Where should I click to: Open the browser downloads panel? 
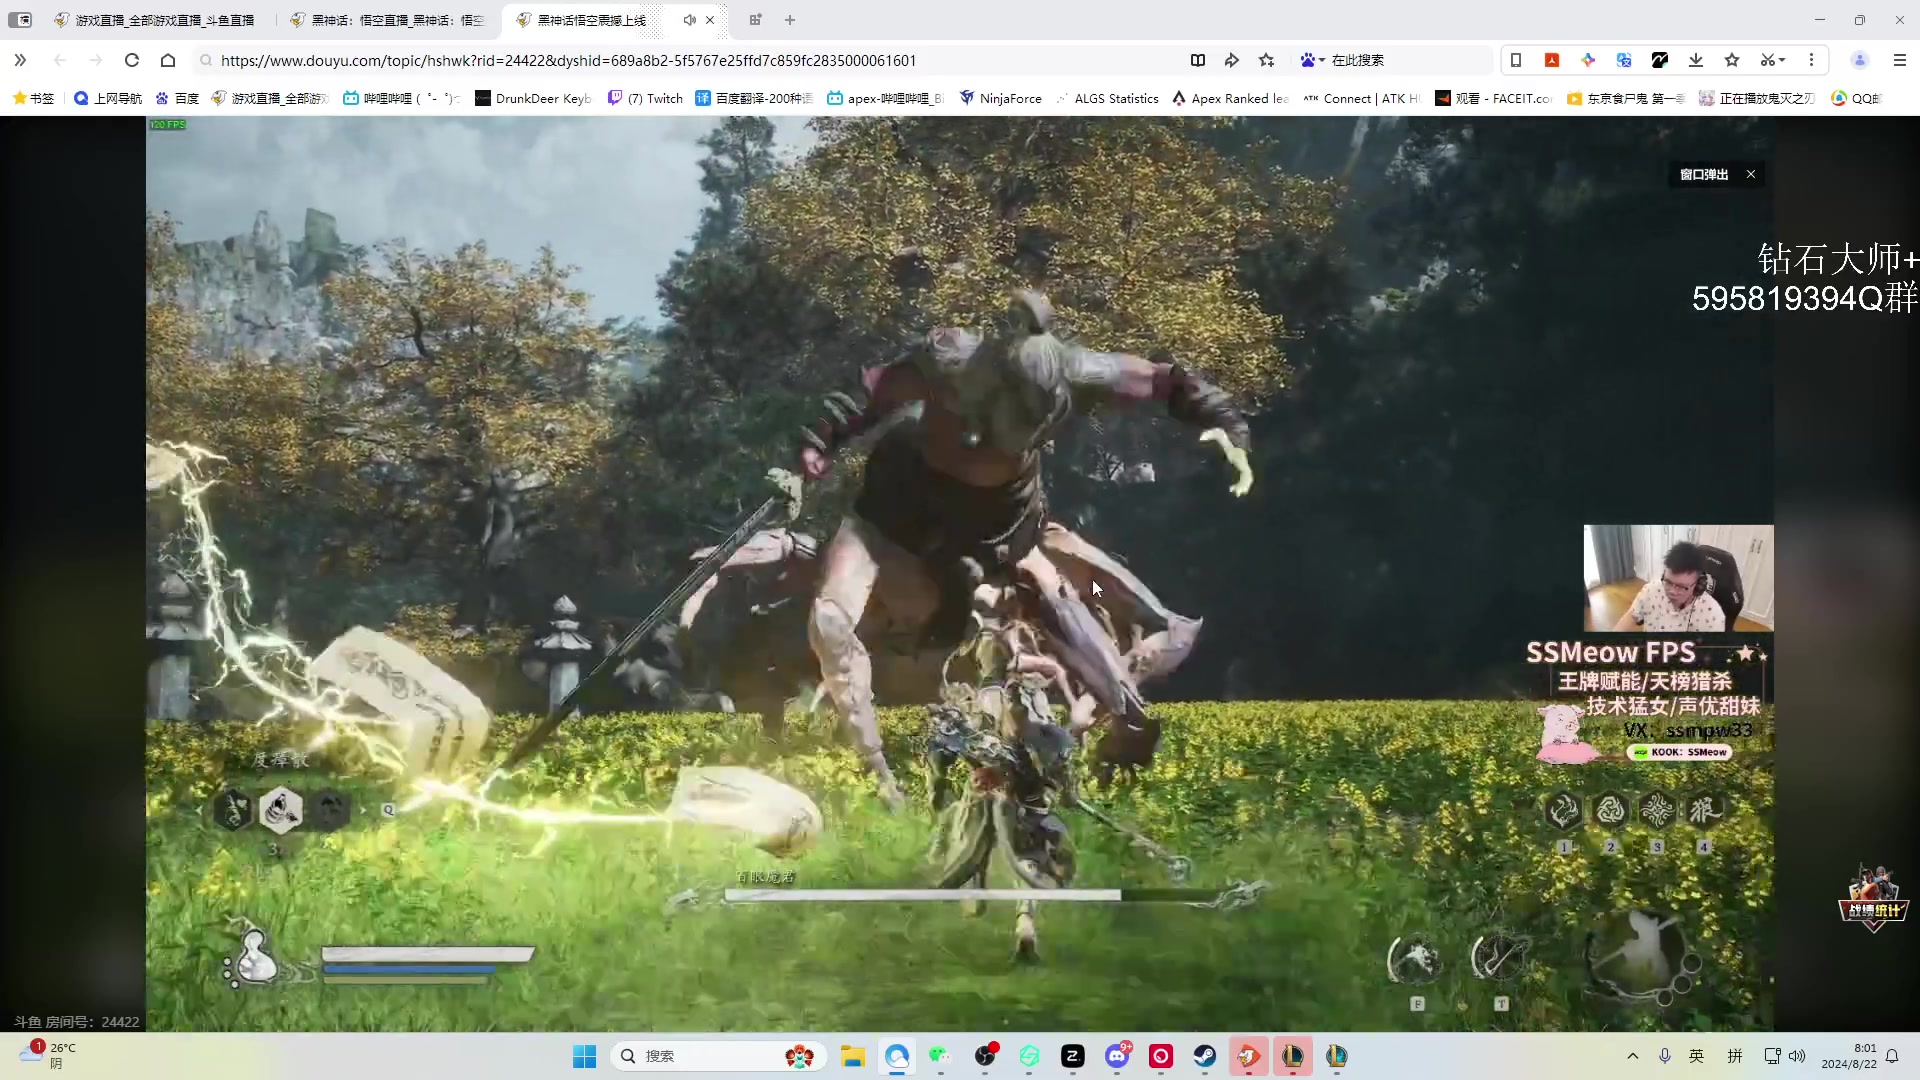[x=1696, y=60]
